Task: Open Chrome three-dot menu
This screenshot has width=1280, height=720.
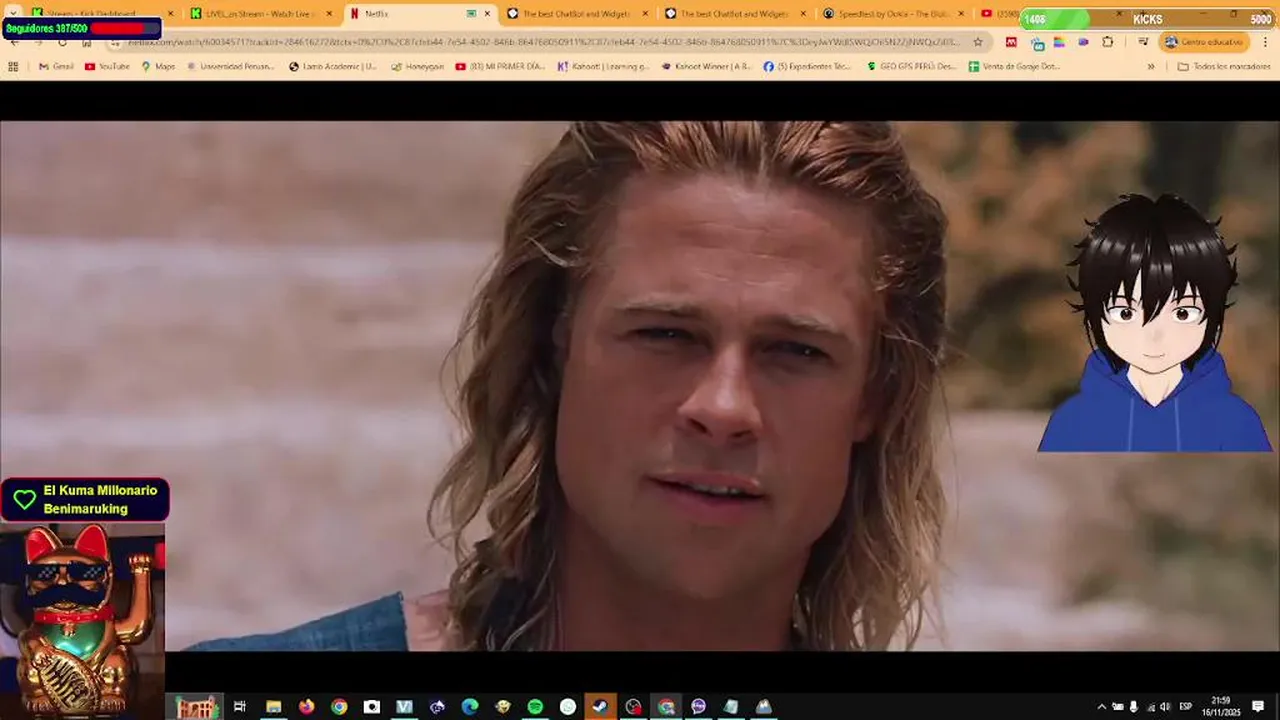Action: tap(1265, 42)
